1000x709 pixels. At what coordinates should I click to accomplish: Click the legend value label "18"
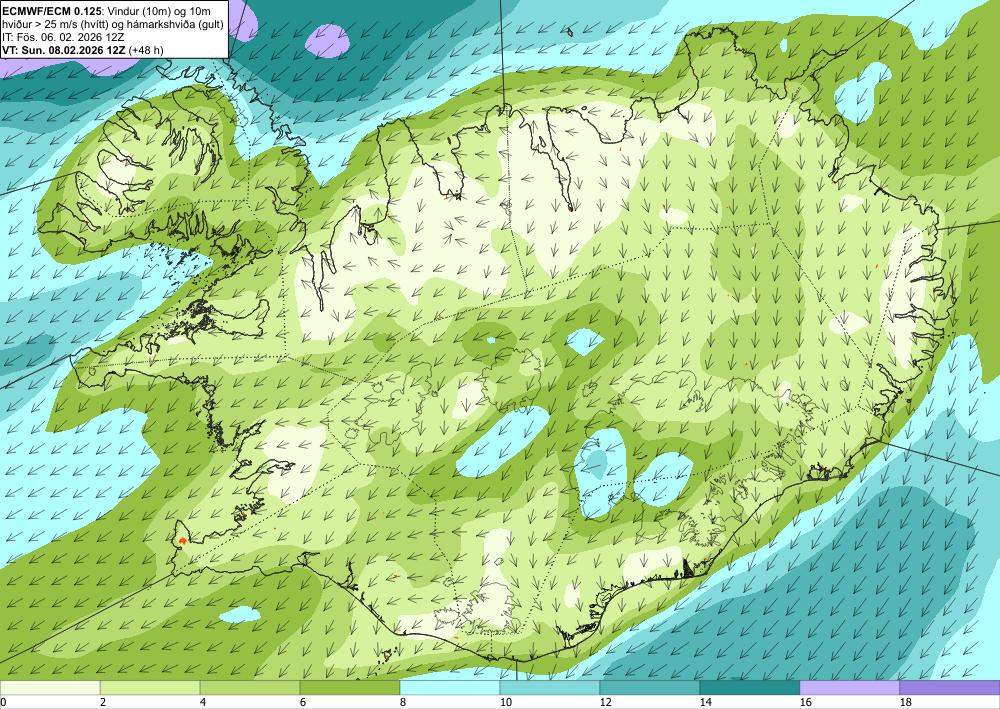(905, 703)
